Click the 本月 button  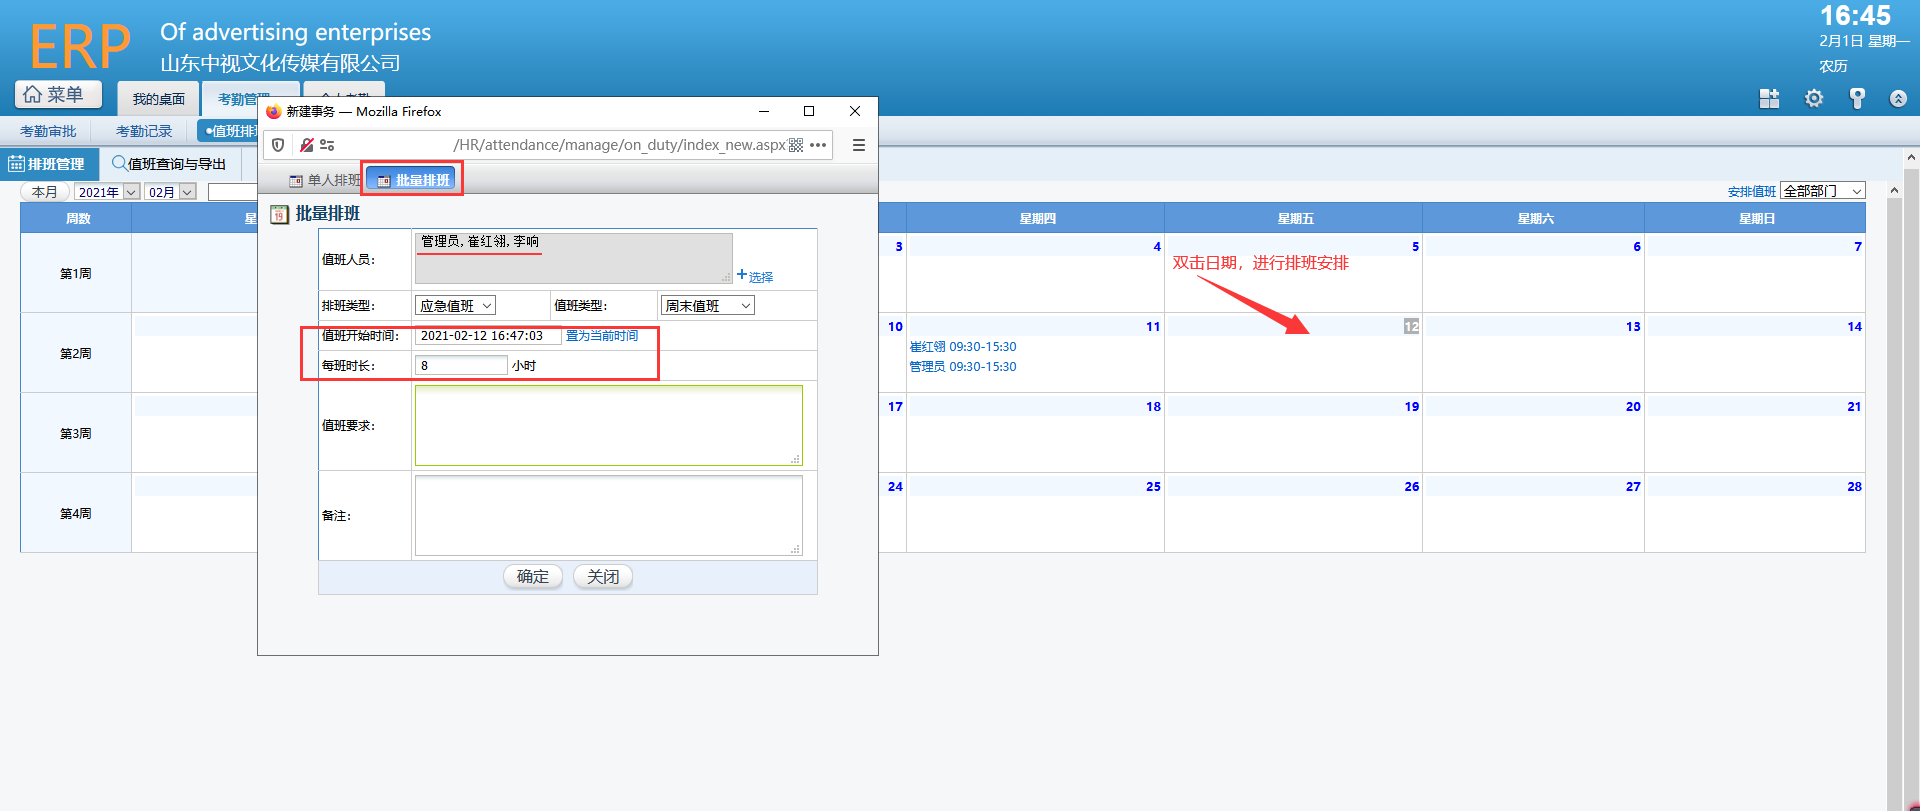point(45,192)
